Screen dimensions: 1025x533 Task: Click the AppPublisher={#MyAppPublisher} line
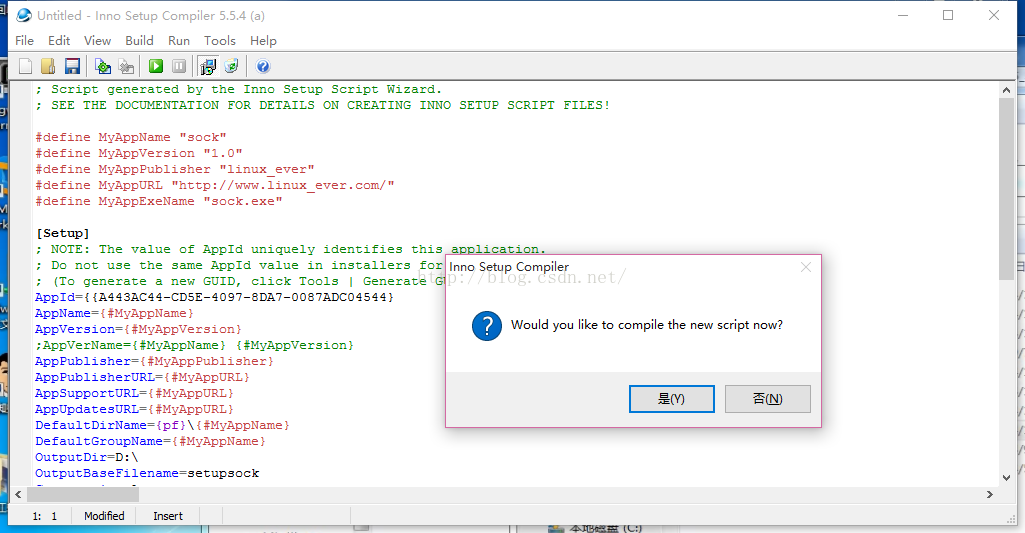pyautogui.click(x=155, y=362)
